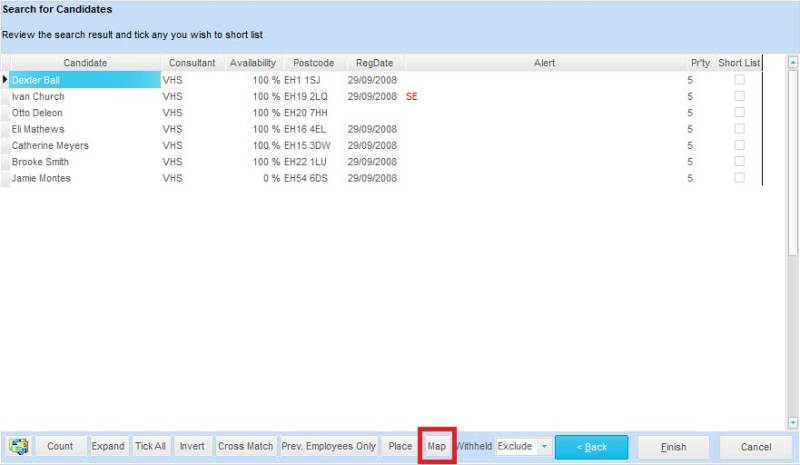Open the Map button
800x465 pixels.
(x=437, y=446)
